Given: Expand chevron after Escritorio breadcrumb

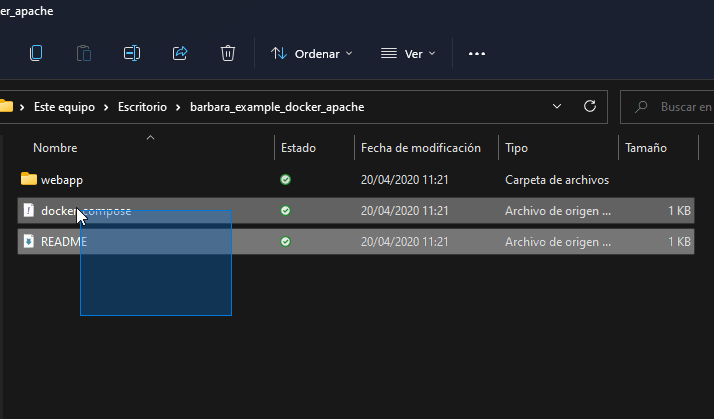Looking at the screenshot, I should (x=178, y=107).
